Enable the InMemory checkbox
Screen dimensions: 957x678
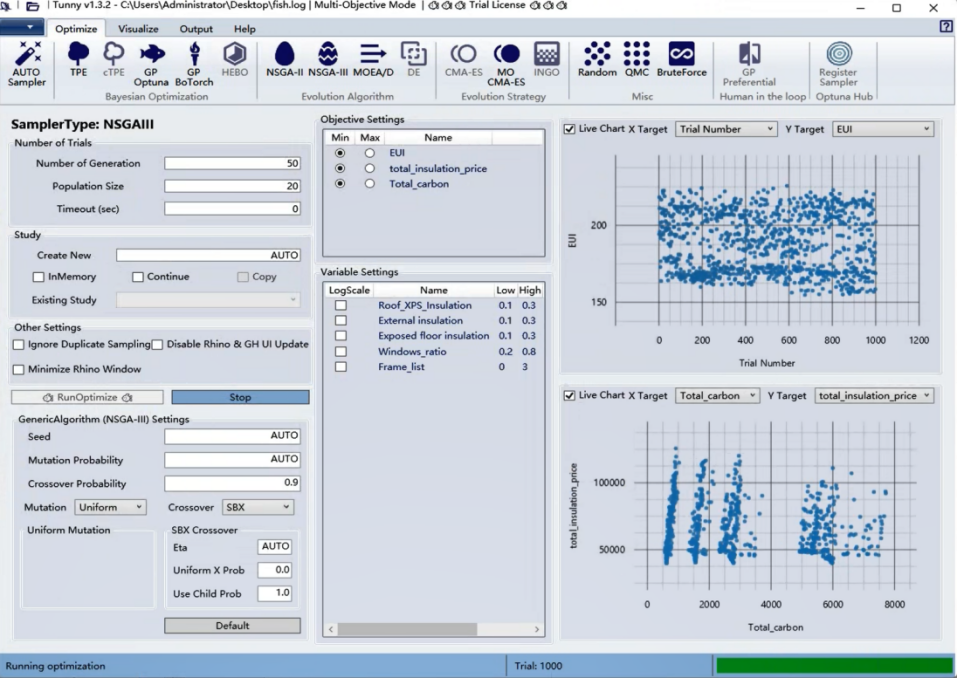click(x=38, y=277)
